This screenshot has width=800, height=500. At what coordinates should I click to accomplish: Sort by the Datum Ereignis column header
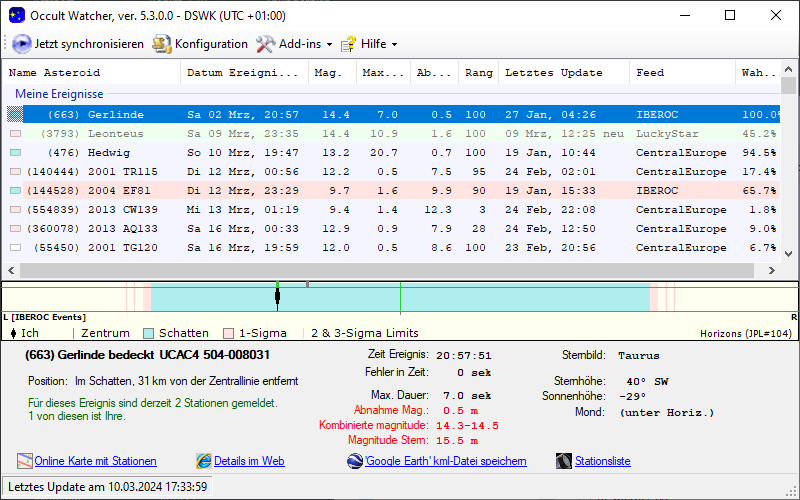(x=242, y=73)
